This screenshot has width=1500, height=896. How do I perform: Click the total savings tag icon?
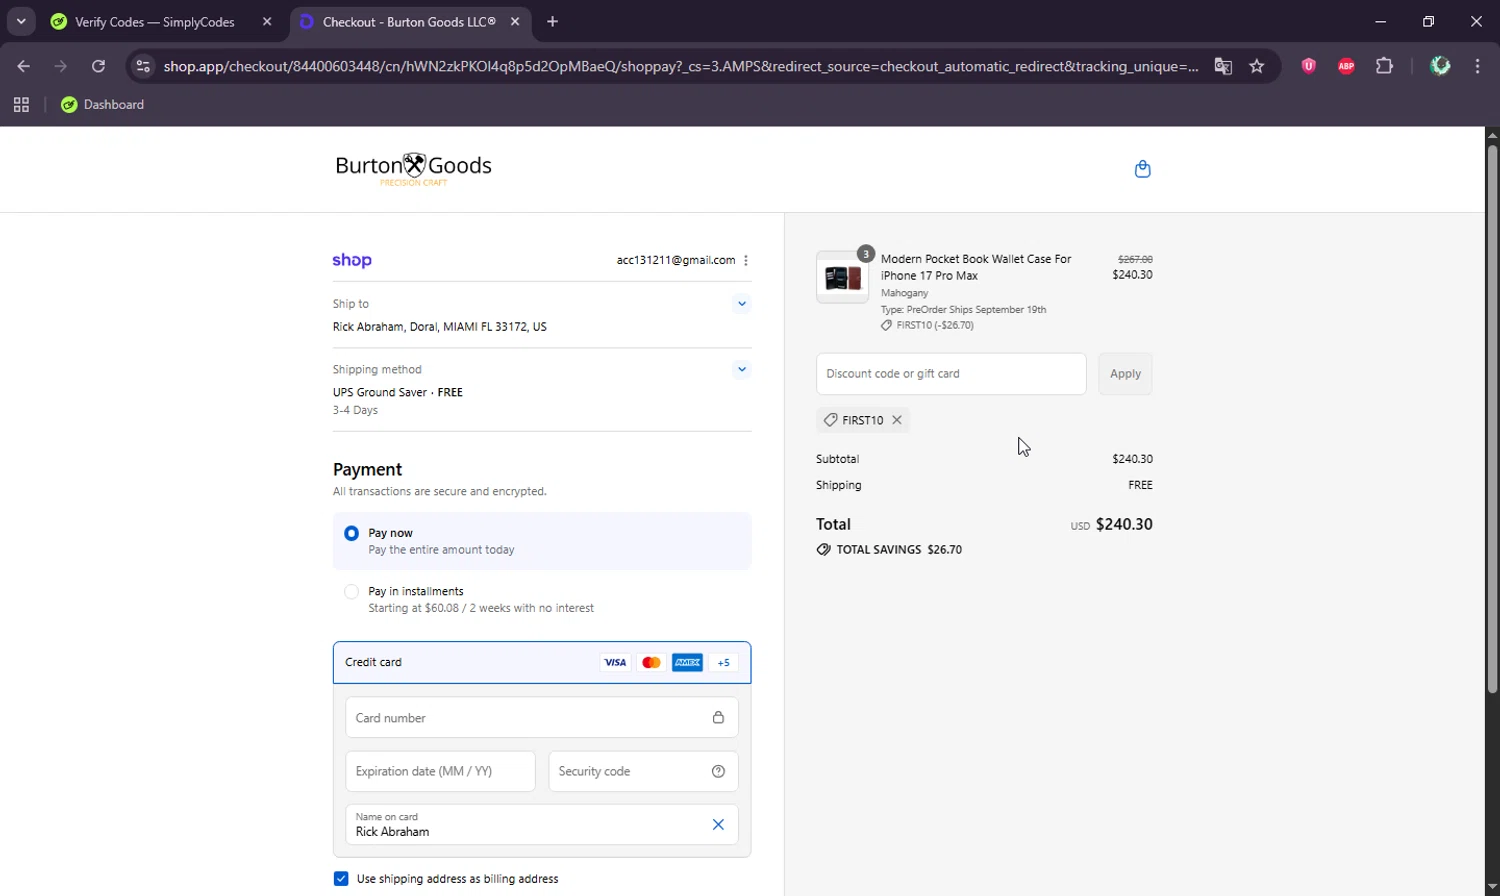(823, 550)
